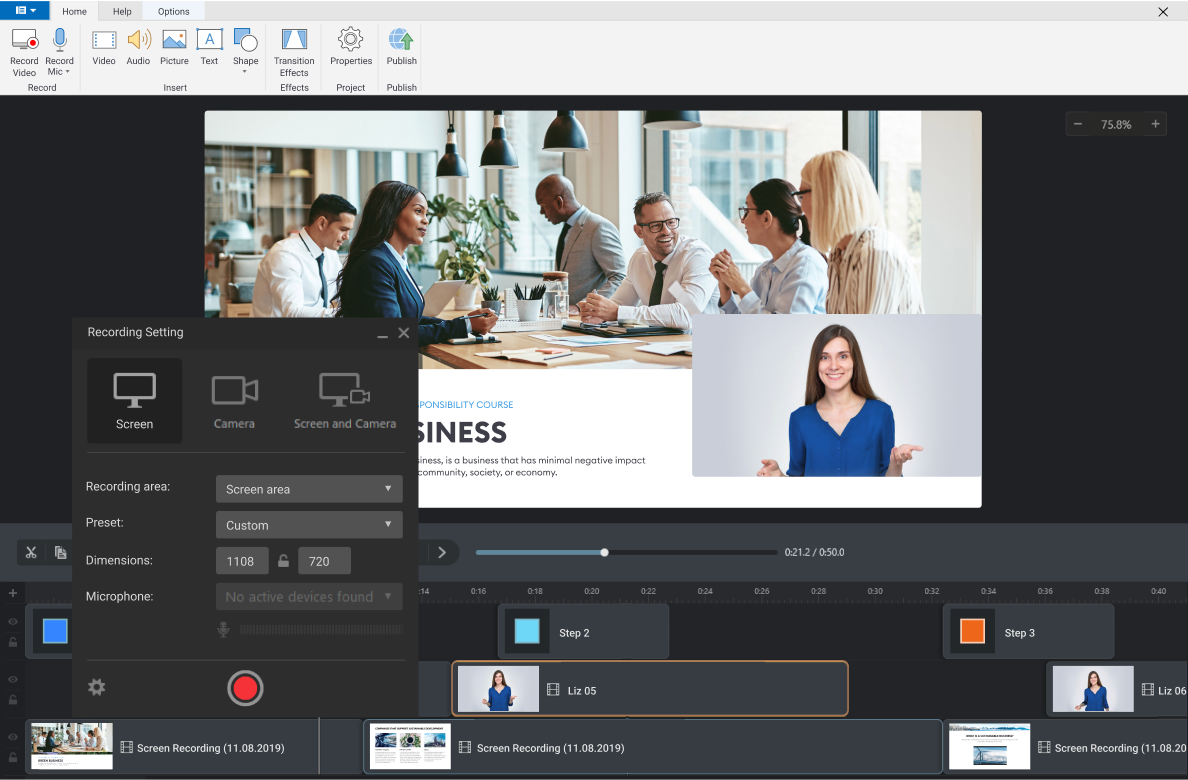This screenshot has height=780, width=1188.
Task: Move the playback position slider handle
Action: [x=604, y=552]
